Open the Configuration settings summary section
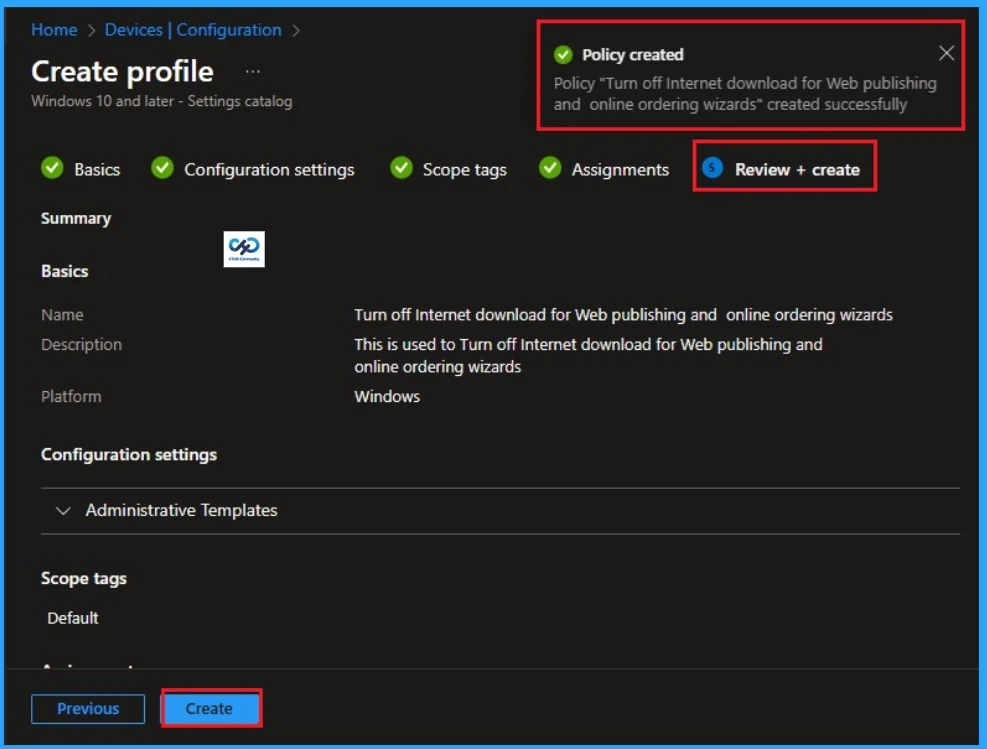The width and height of the screenshot is (987, 749). [x=271, y=168]
